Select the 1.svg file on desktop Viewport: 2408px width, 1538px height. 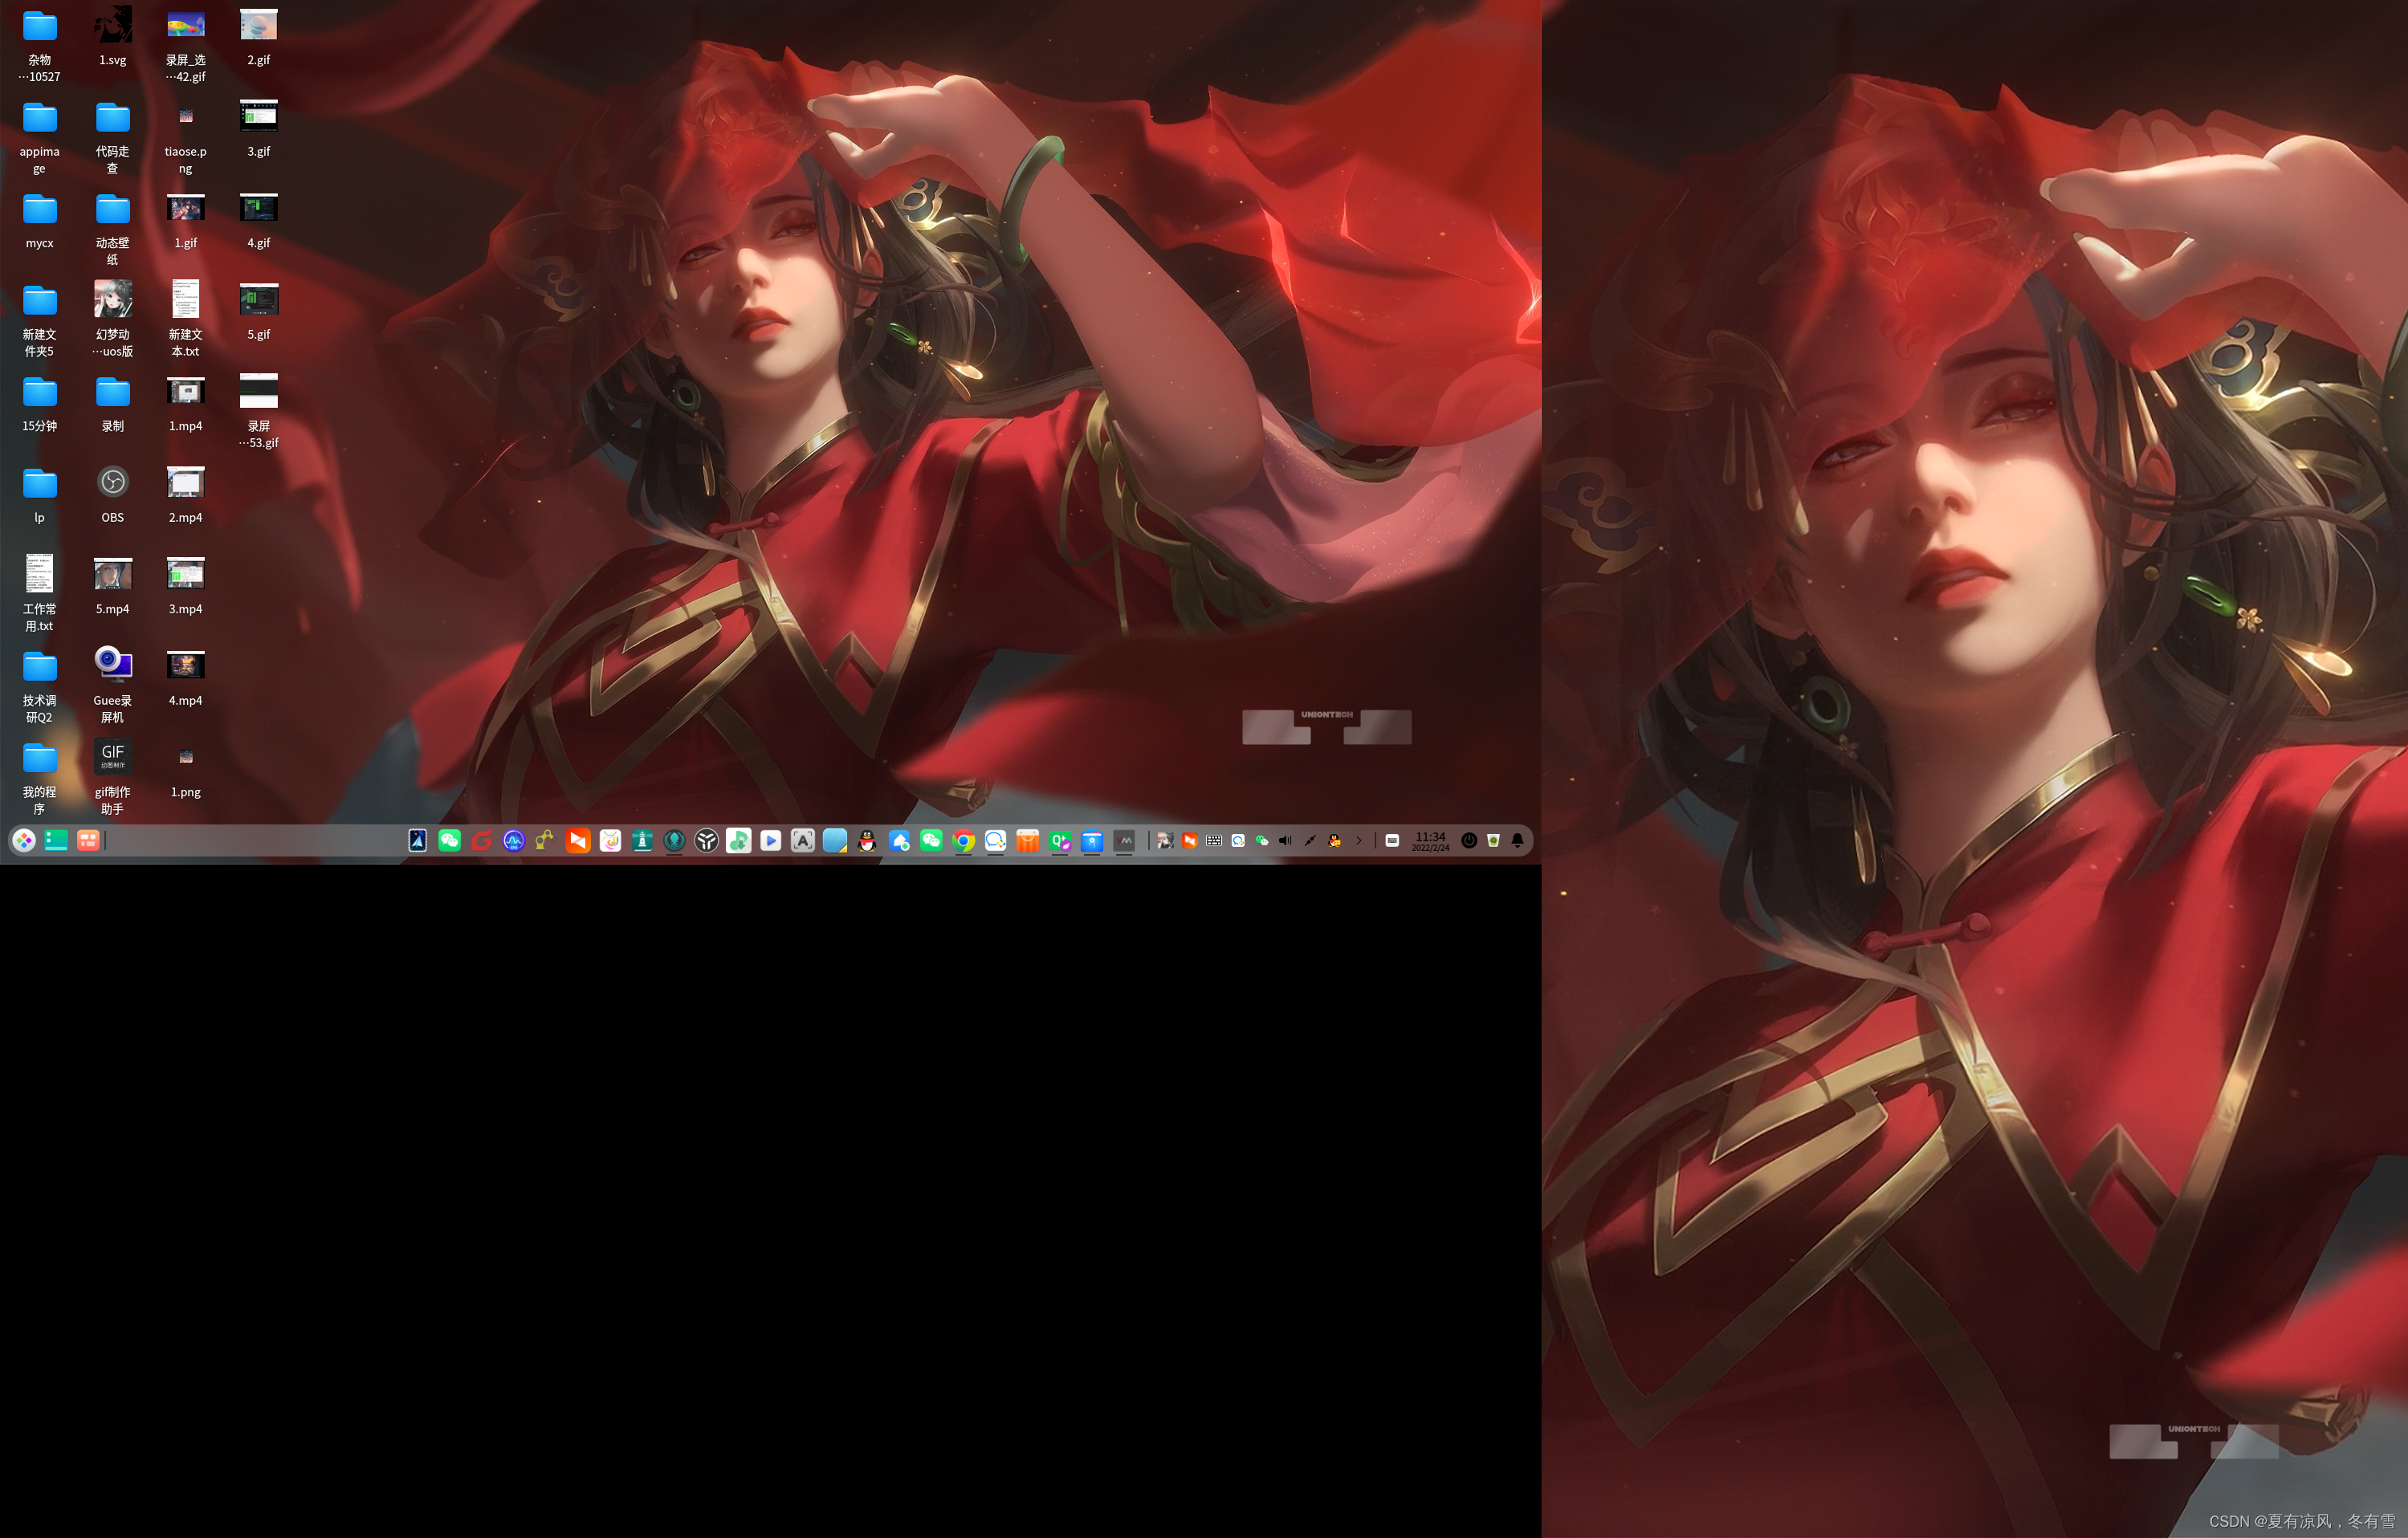(112, 25)
